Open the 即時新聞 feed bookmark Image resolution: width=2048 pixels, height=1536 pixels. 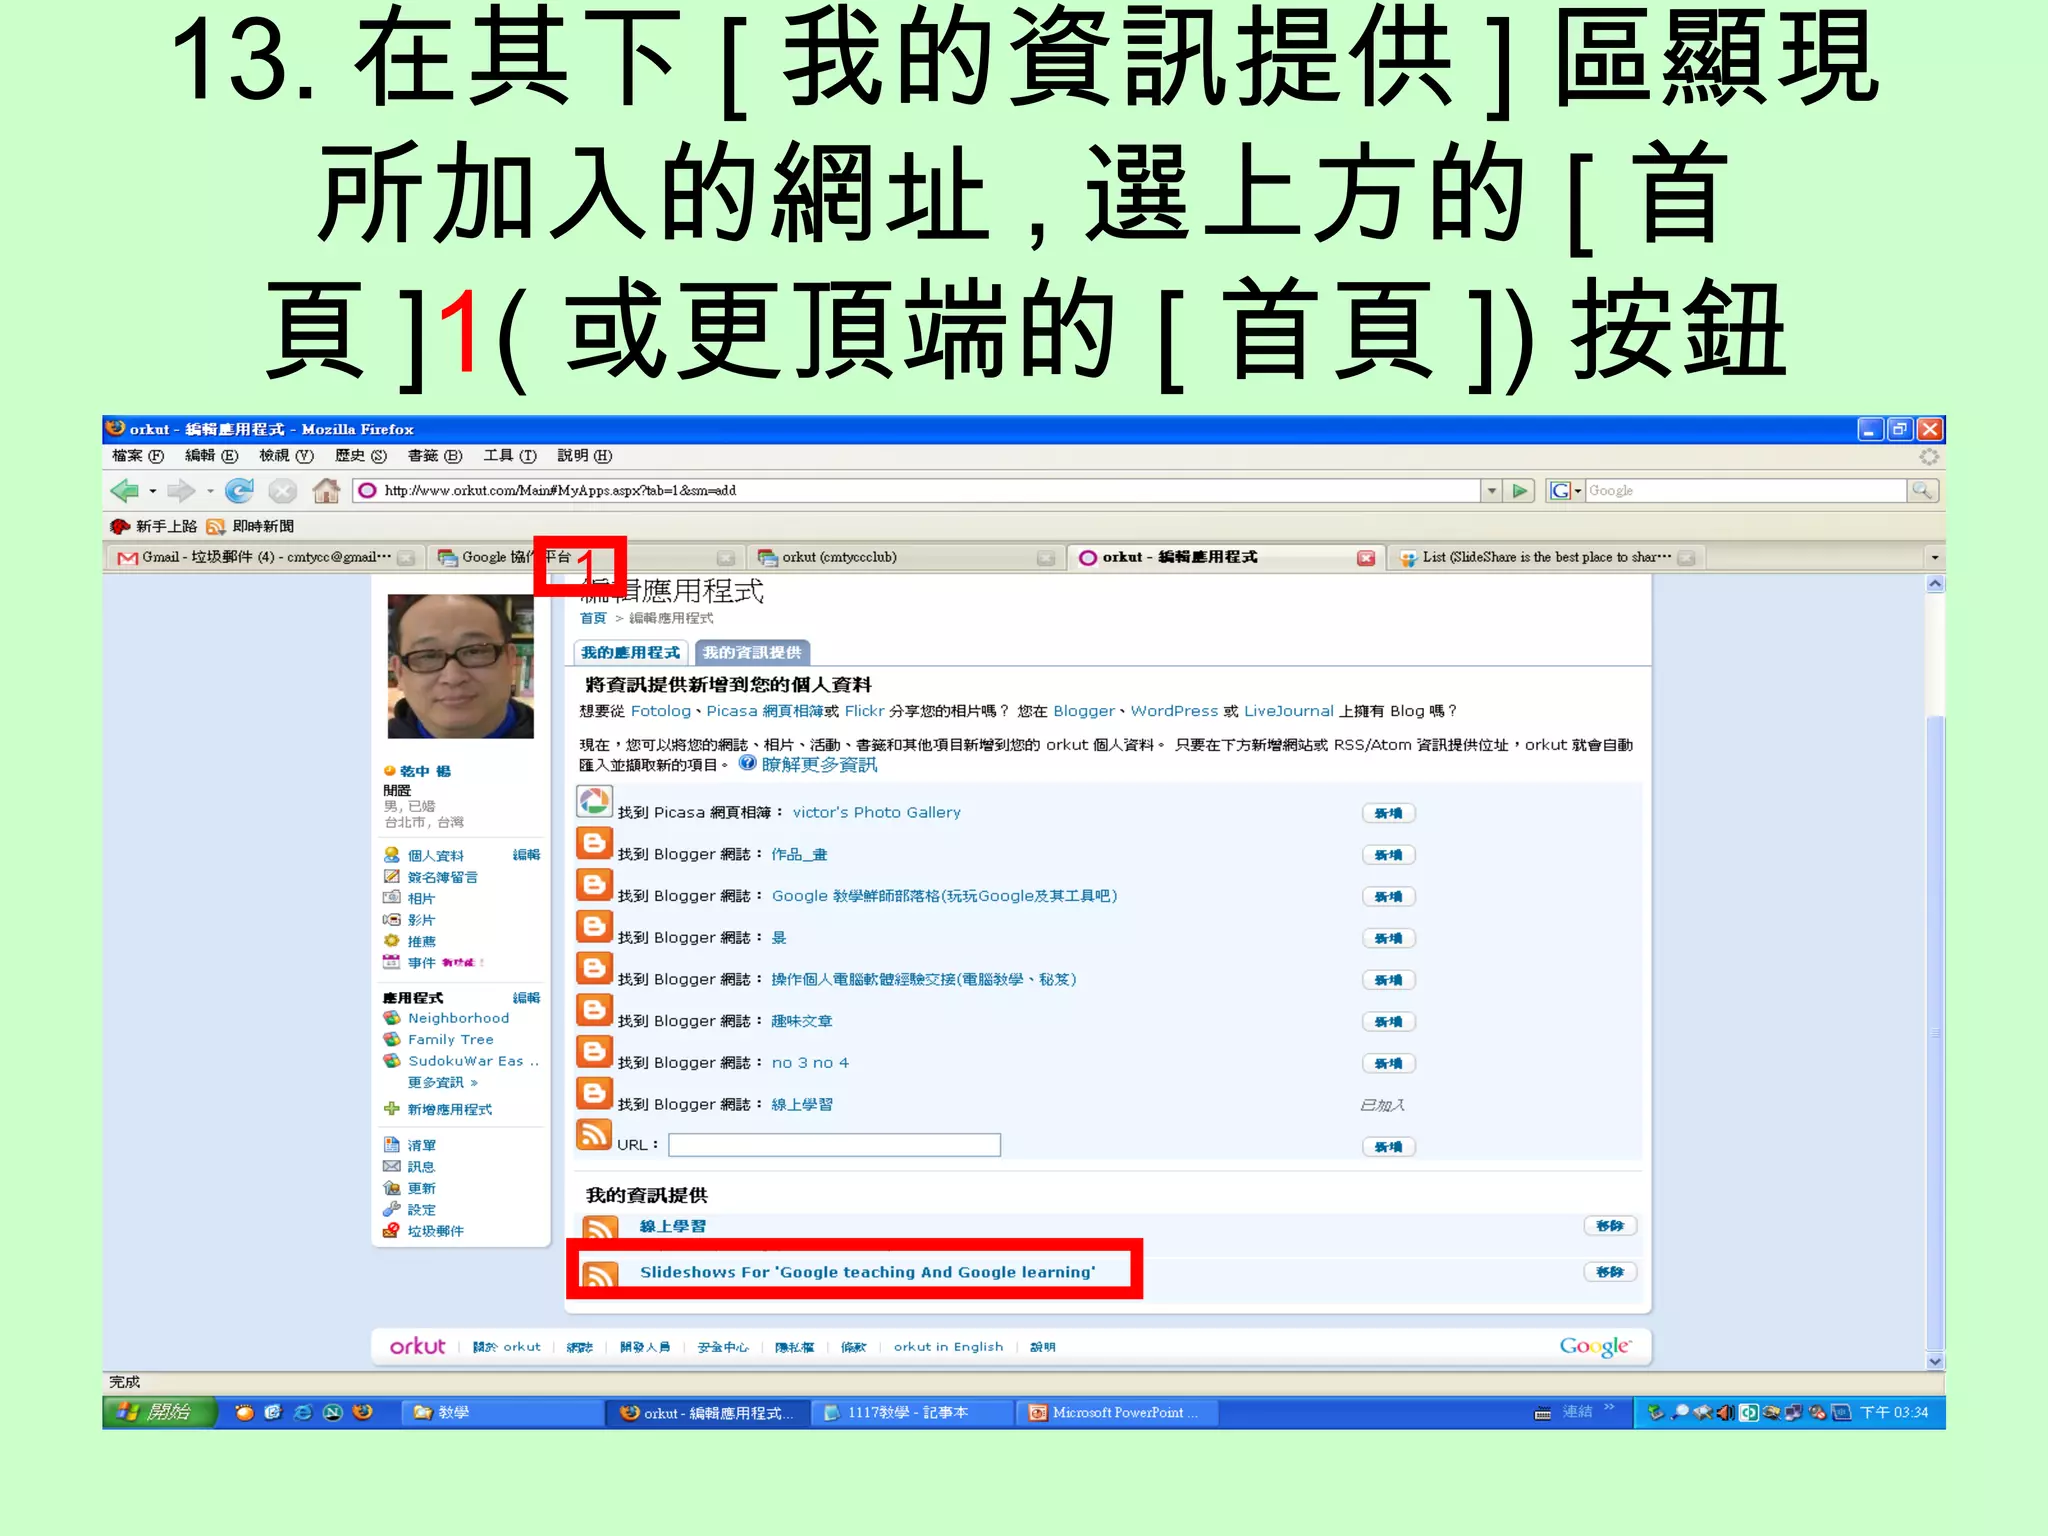click(x=250, y=526)
